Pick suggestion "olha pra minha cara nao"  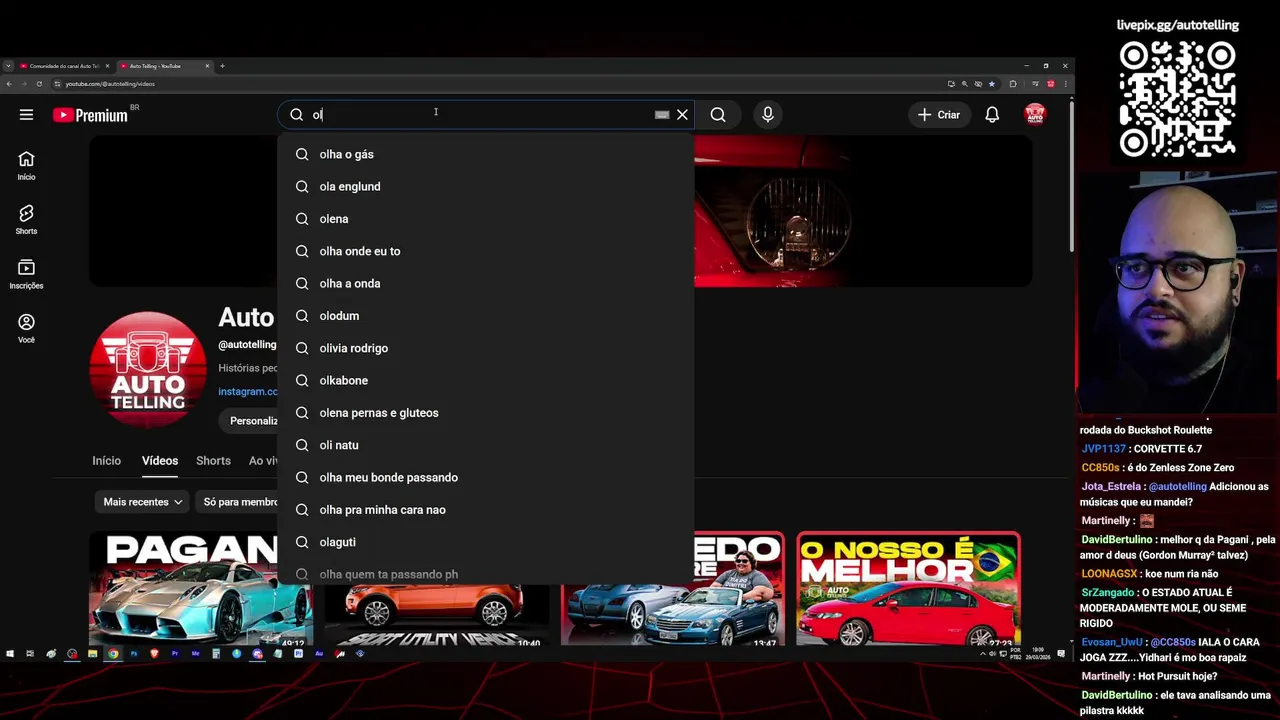pos(485,510)
